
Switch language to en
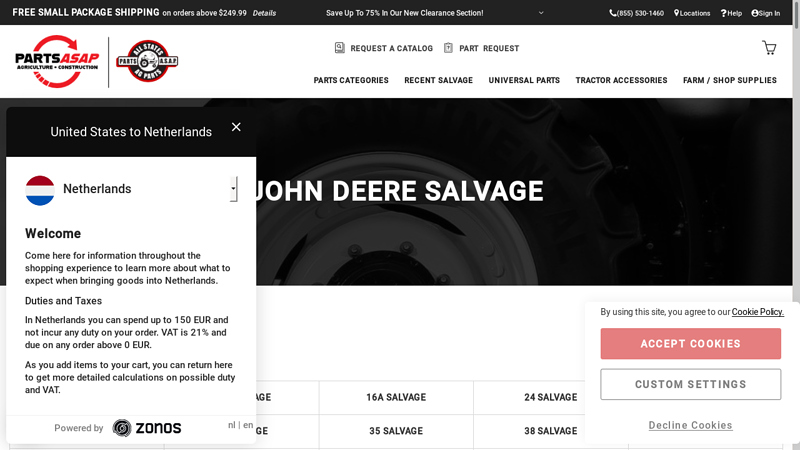tap(248, 425)
